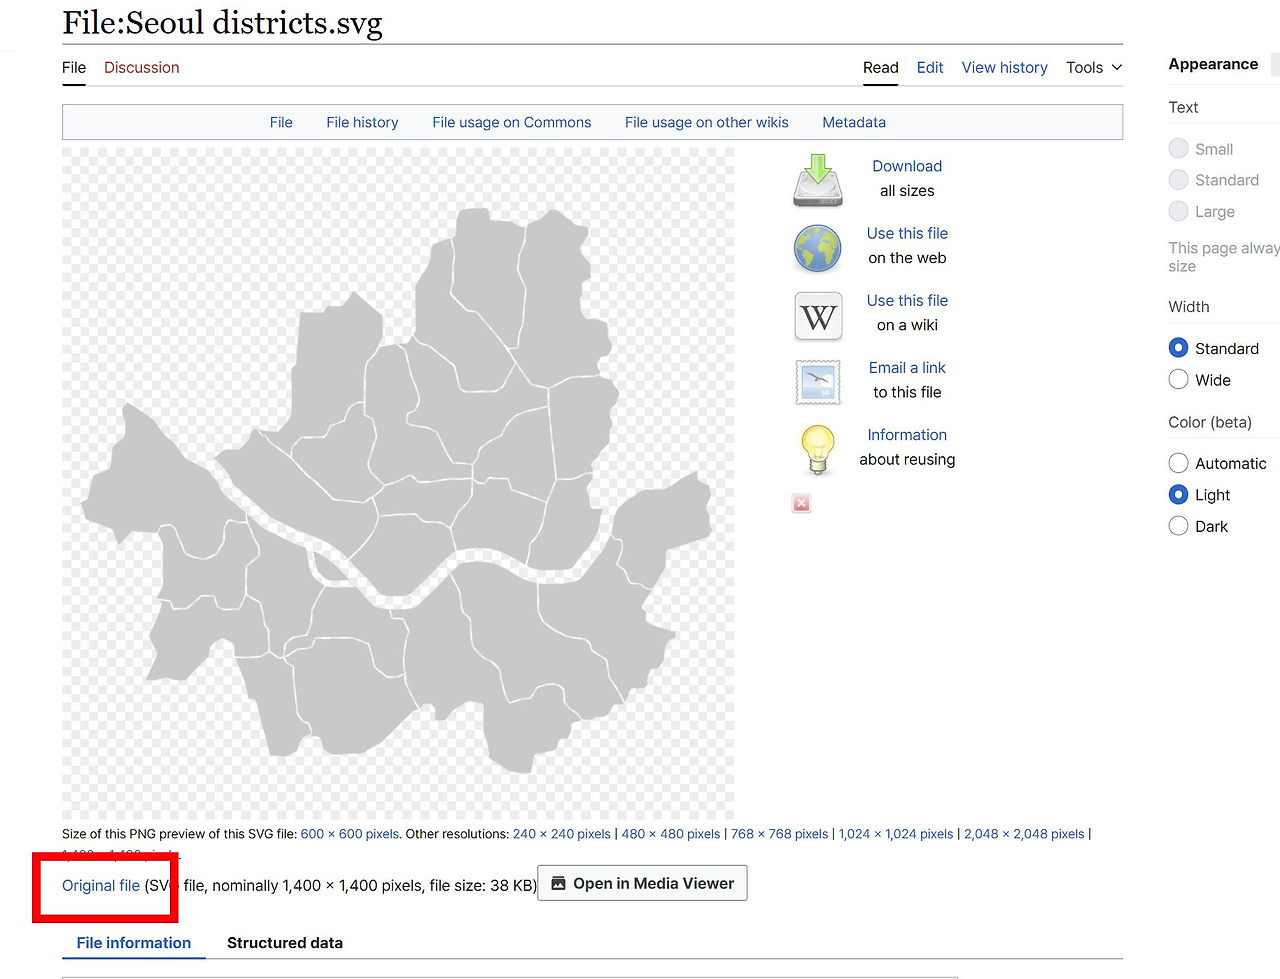Click the envelope Email a link icon
Screen dimensions: 1280x979
point(818,382)
